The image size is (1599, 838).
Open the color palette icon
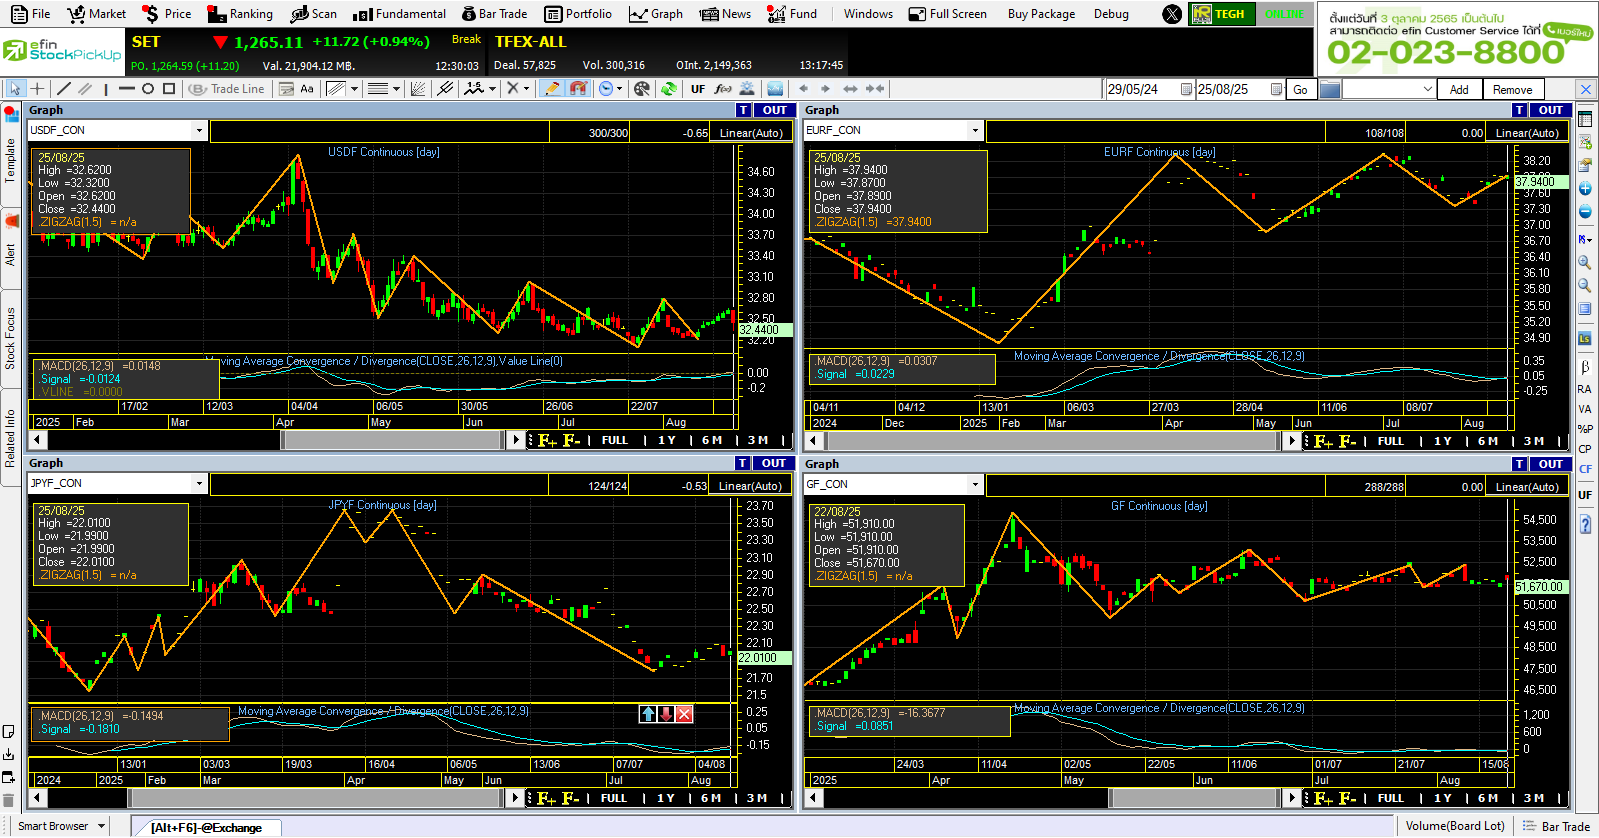(x=642, y=89)
